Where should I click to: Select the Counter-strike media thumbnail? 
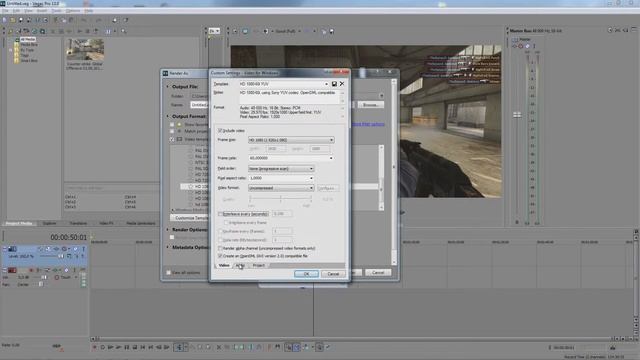[85, 49]
